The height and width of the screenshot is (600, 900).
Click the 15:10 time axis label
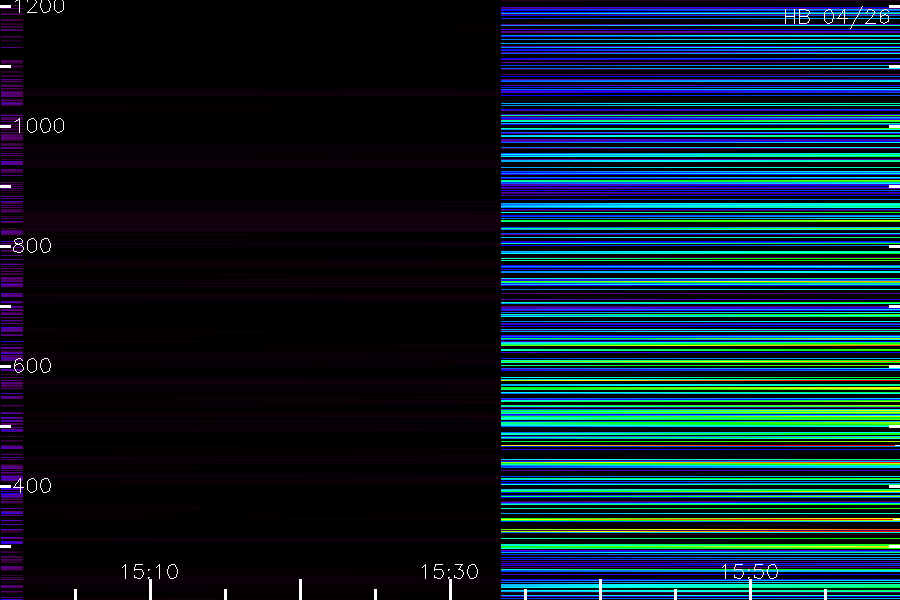[x=150, y=571]
